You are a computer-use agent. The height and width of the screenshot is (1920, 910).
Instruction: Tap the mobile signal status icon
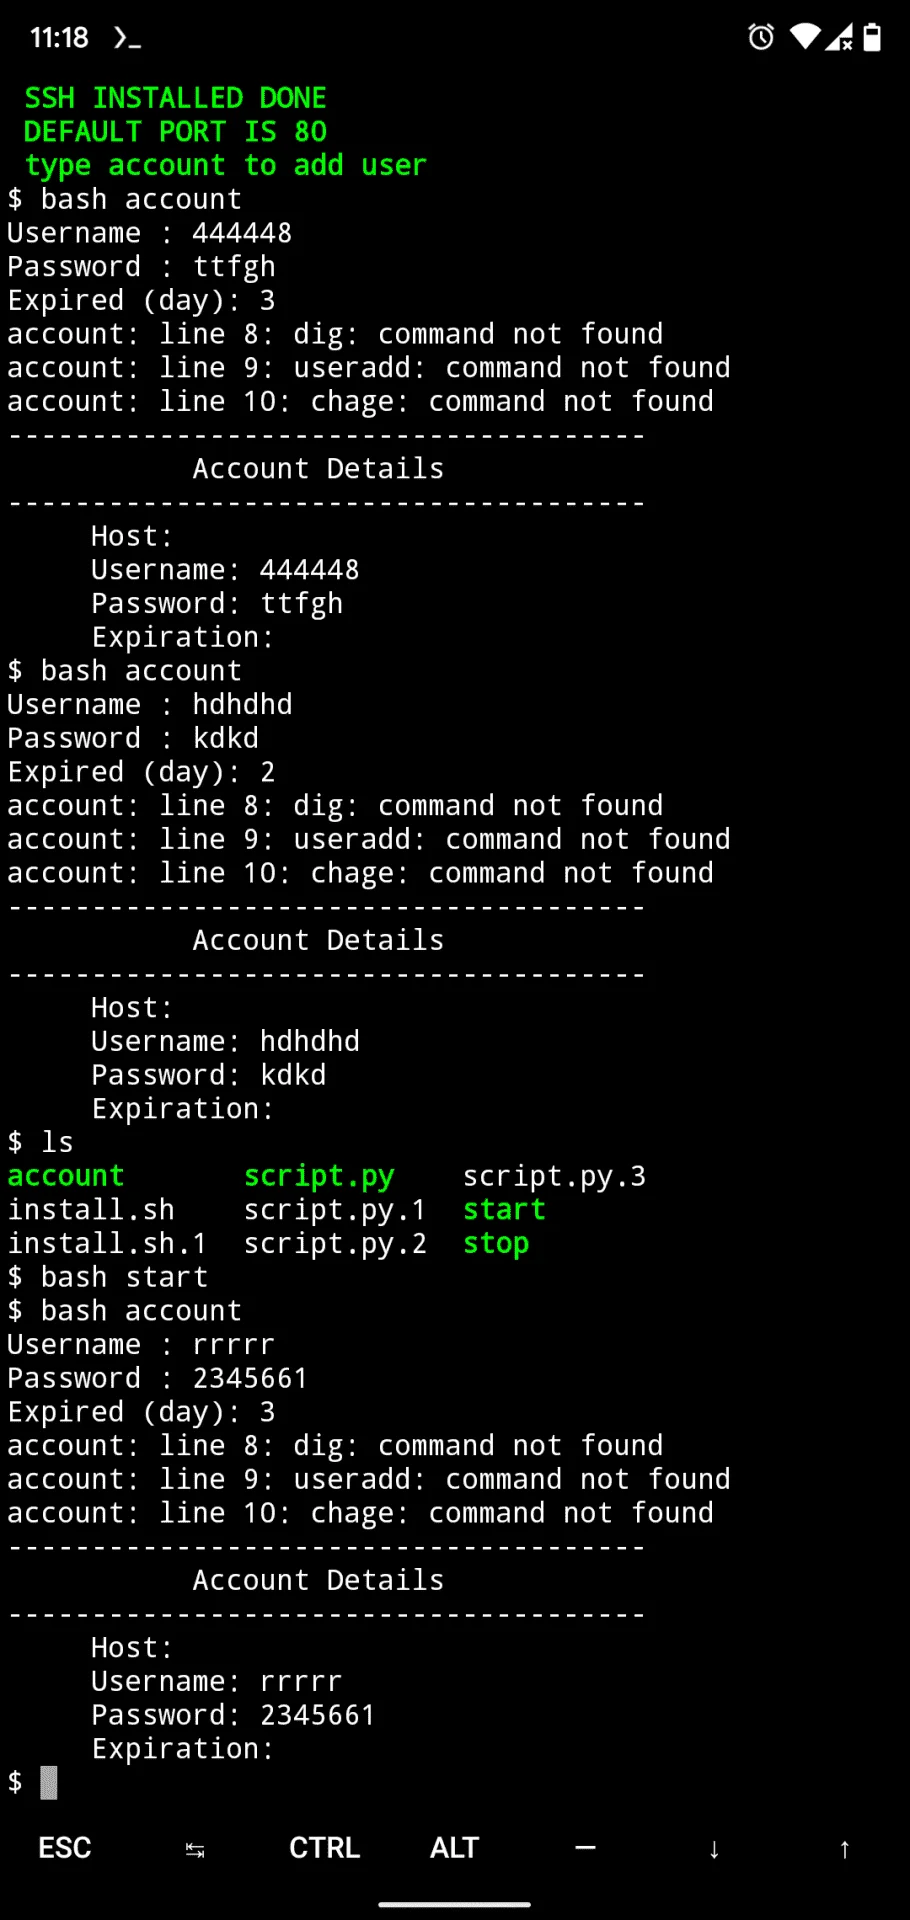(x=839, y=37)
